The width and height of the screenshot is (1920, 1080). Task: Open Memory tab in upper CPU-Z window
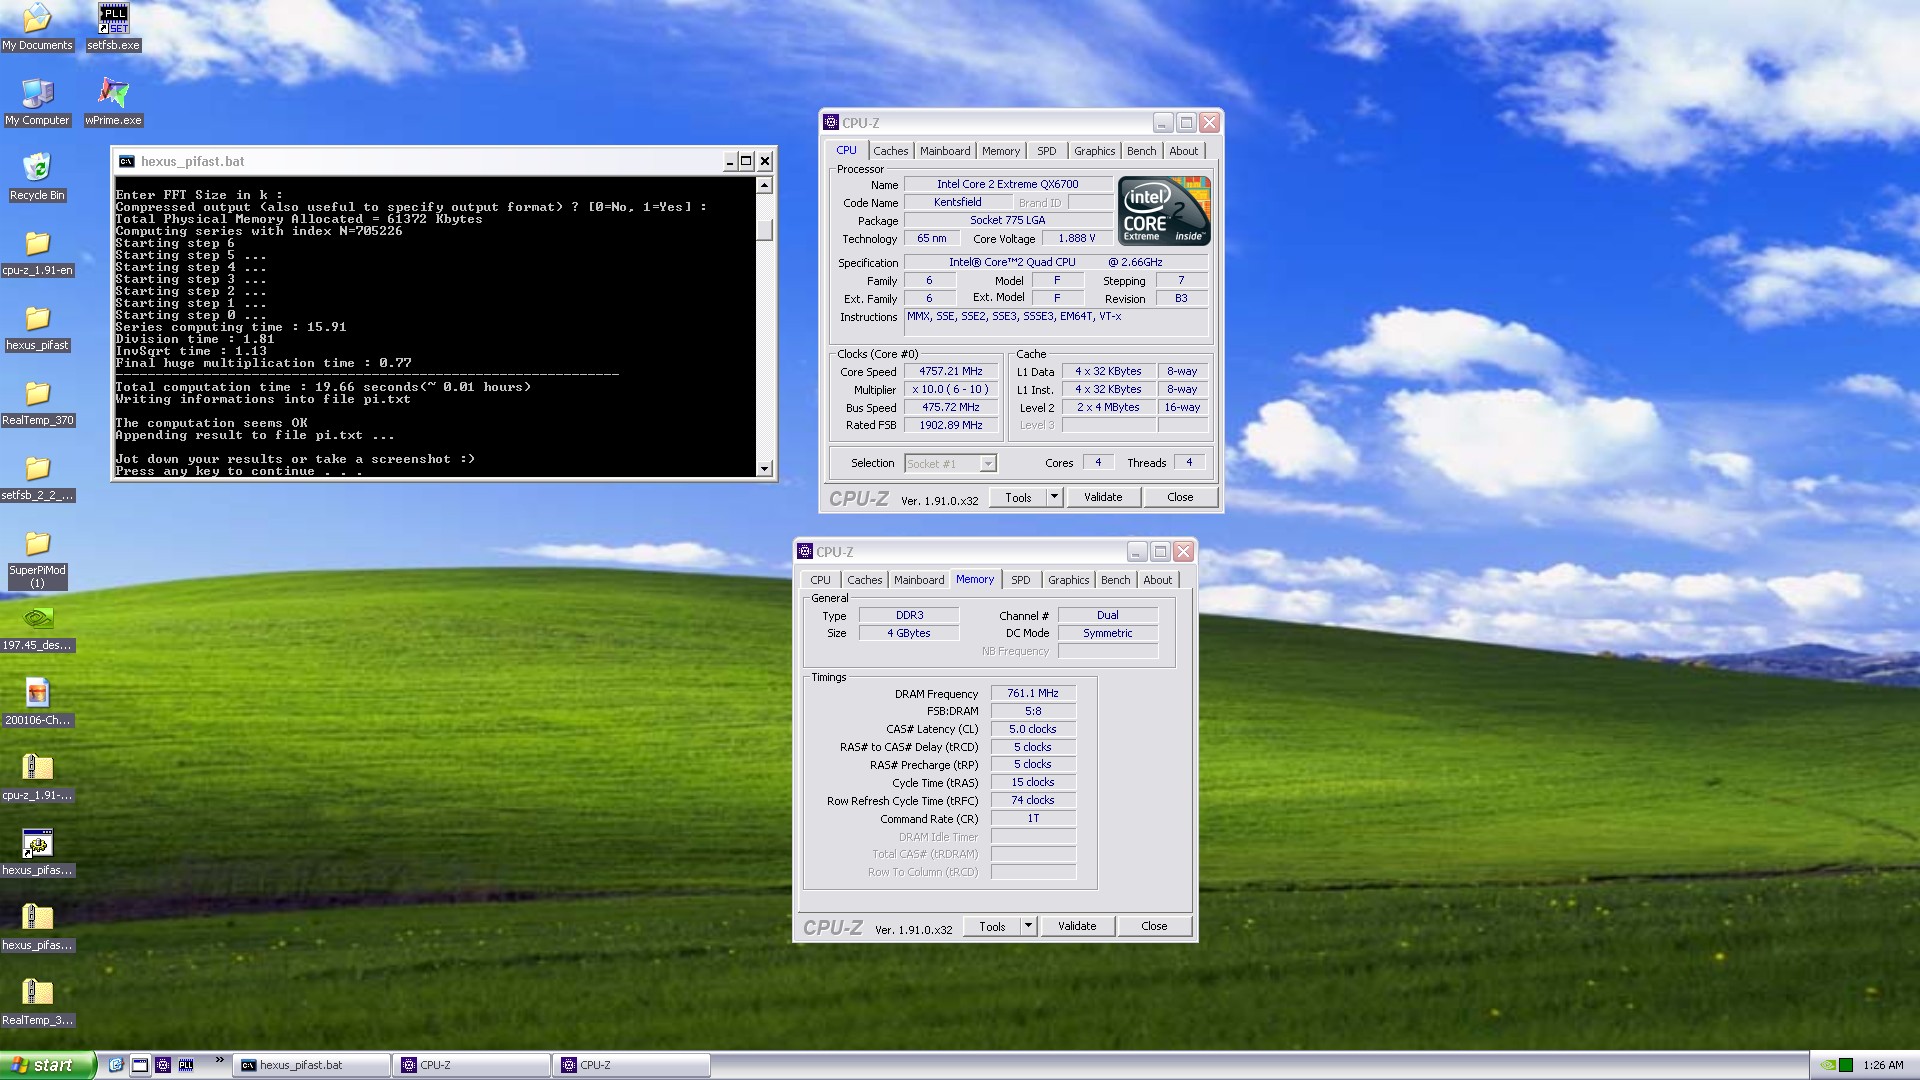tap(1001, 151)
